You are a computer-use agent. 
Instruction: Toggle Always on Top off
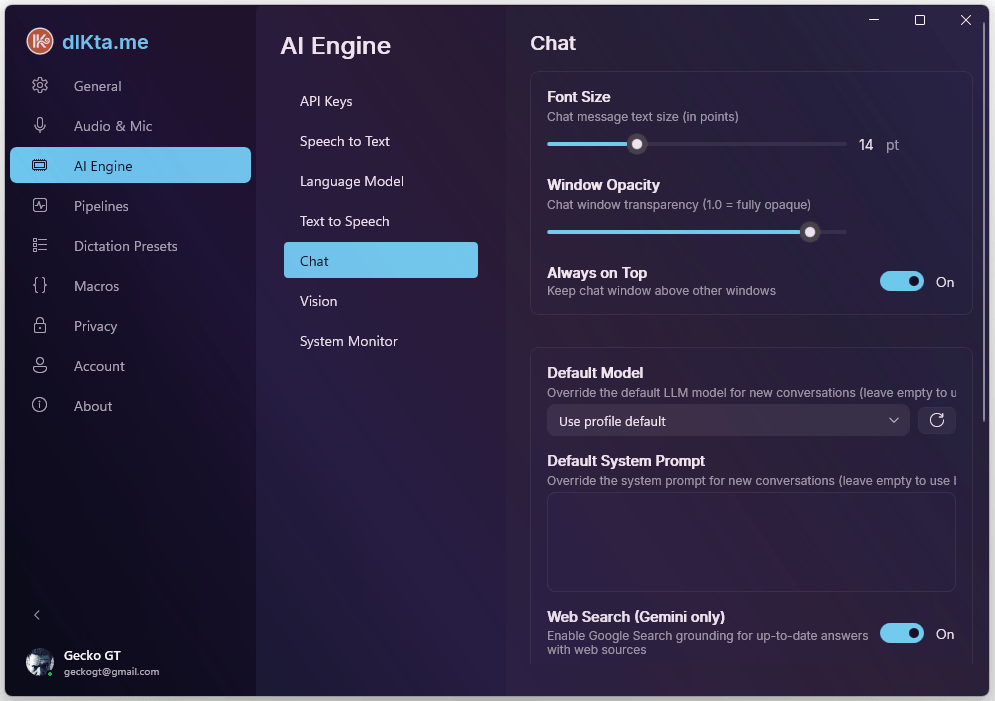point(901,281)
